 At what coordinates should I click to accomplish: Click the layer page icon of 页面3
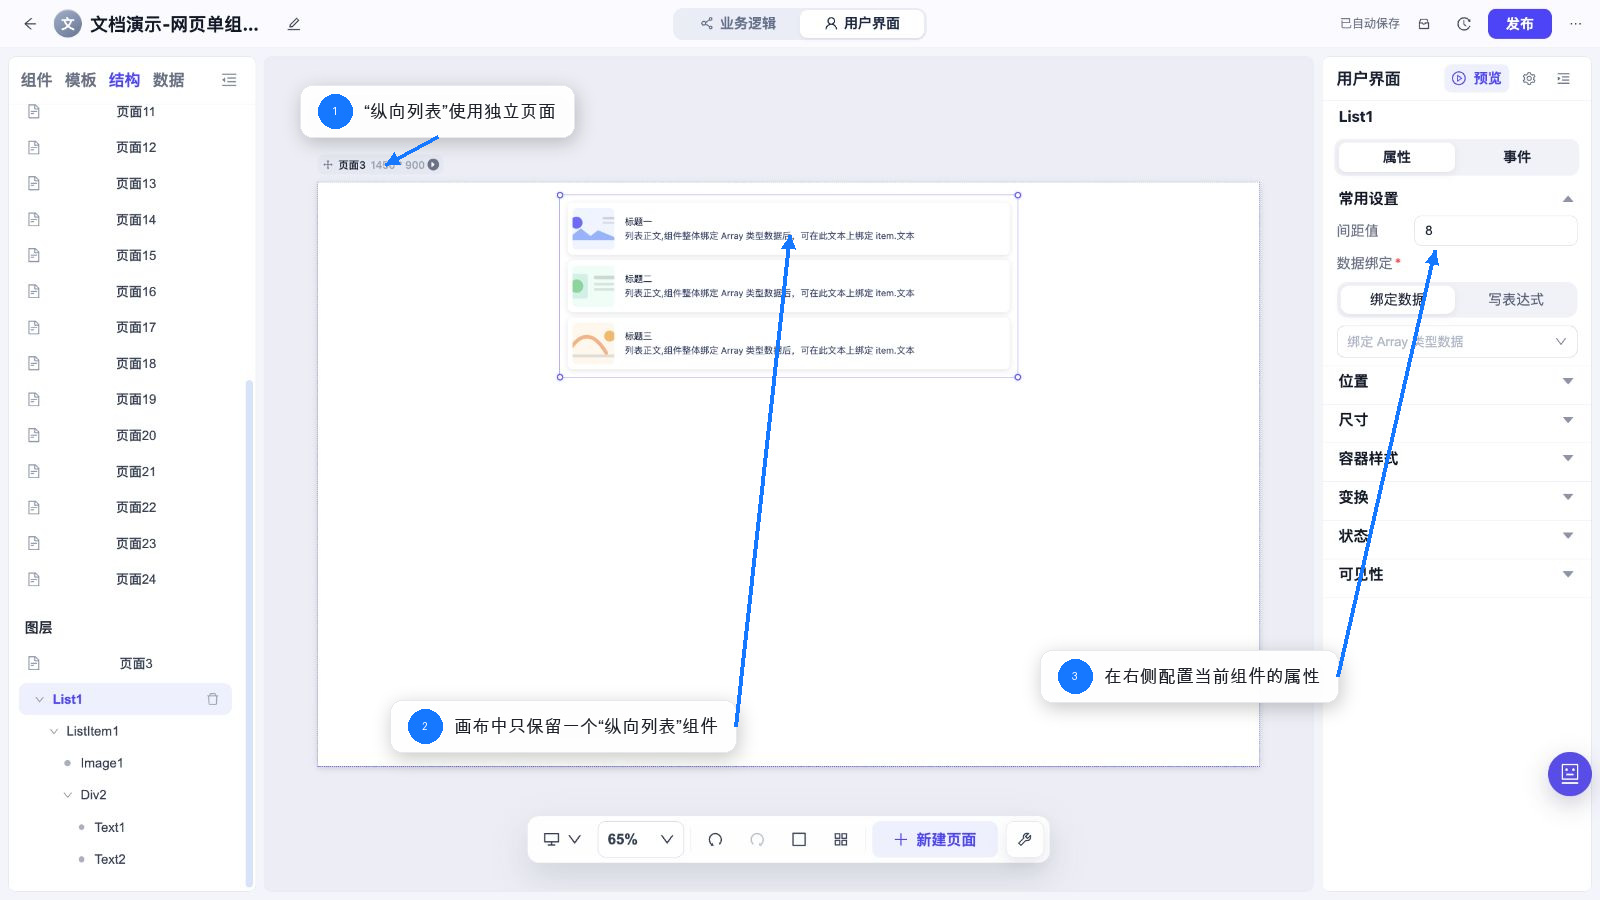pyautogui.click(x=34, y=663)
